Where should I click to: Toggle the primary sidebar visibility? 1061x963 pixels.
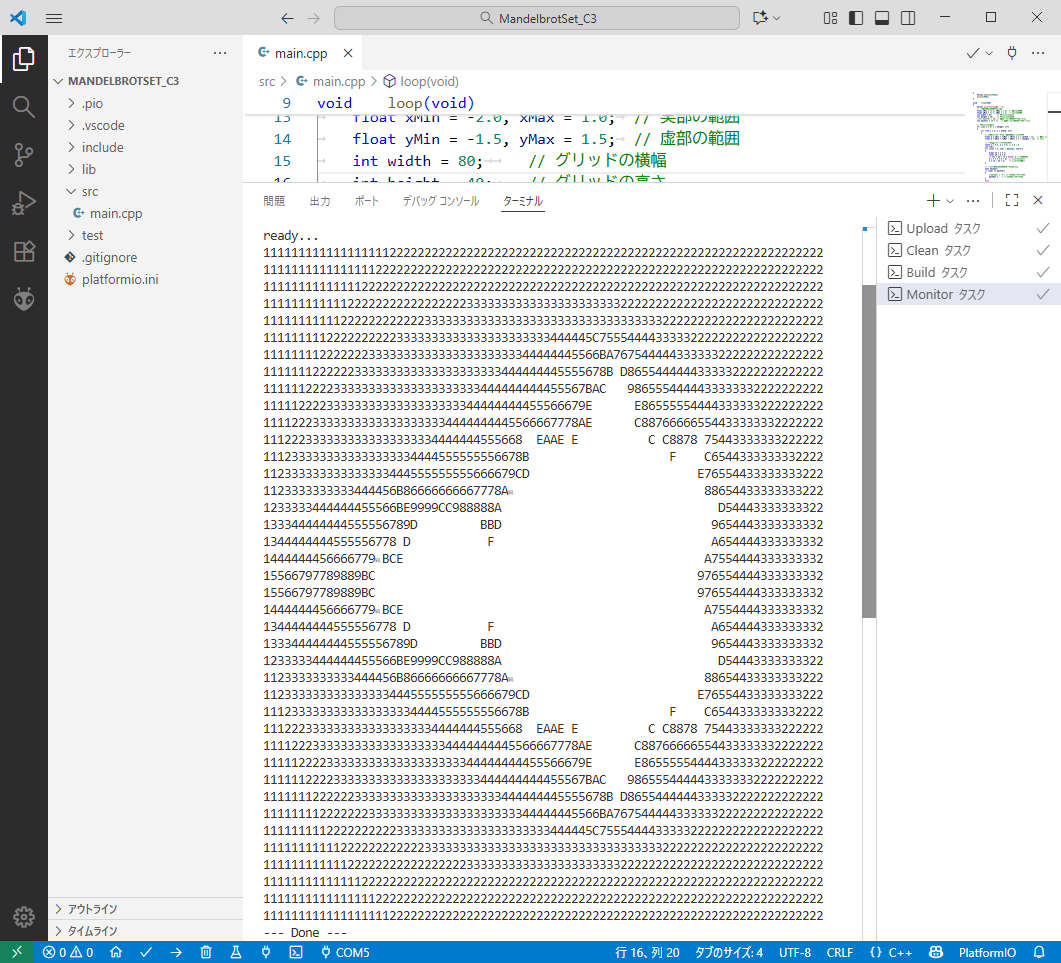click(x=856, y=18)
